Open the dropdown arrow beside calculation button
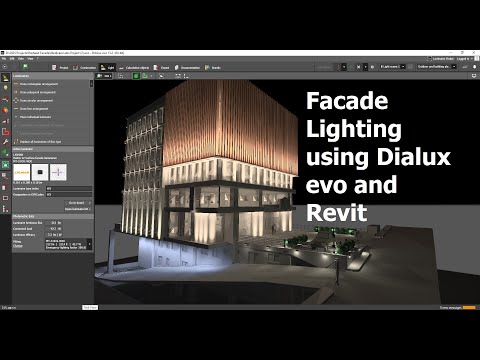The height and width of the screenshot is (360, 480). (x=344, y=67)
